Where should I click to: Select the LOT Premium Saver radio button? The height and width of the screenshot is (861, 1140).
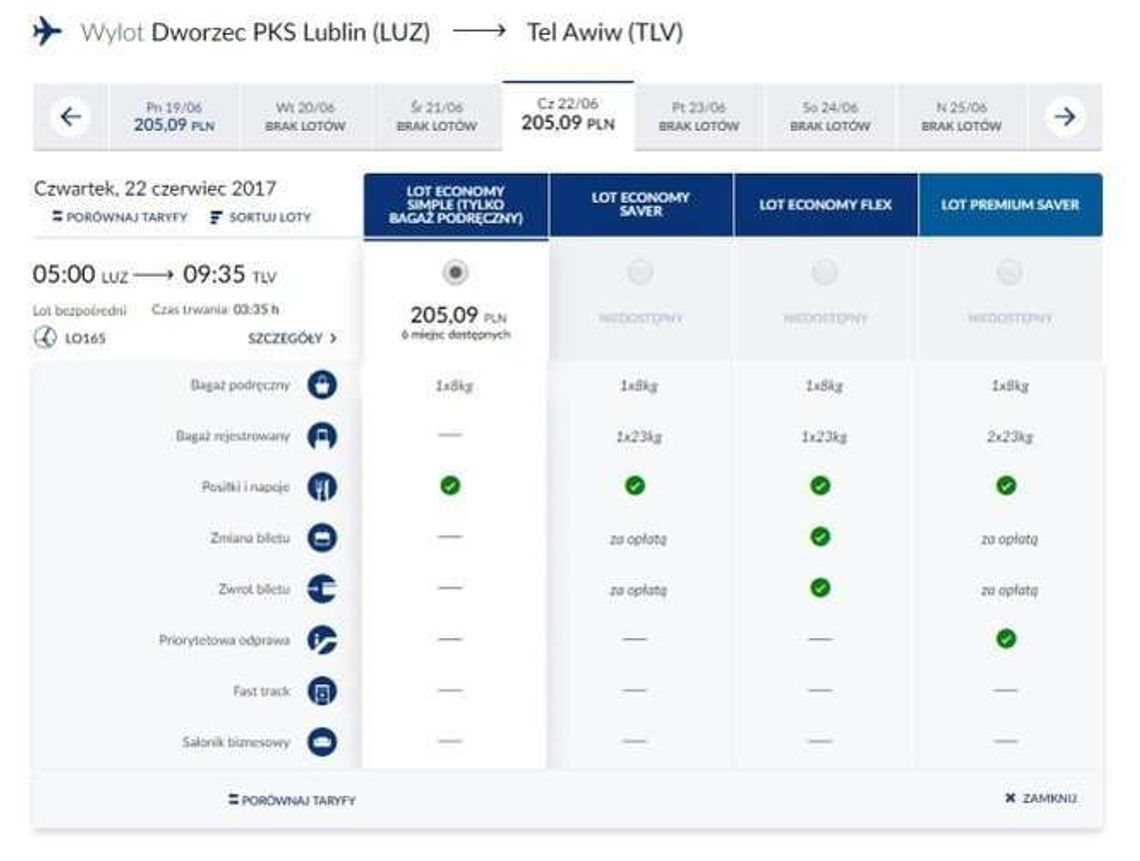click(x=1009, y=271)
